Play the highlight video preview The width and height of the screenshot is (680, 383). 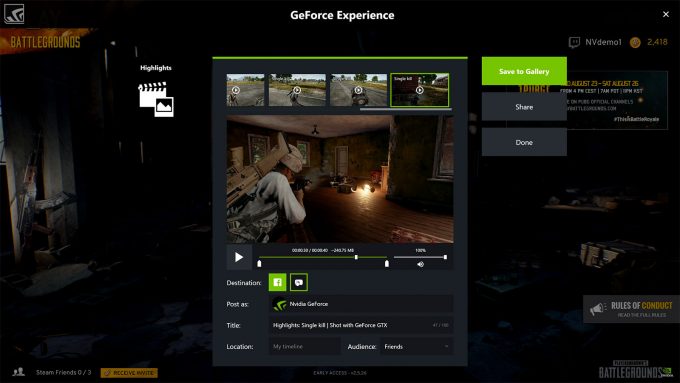[239, 257]
